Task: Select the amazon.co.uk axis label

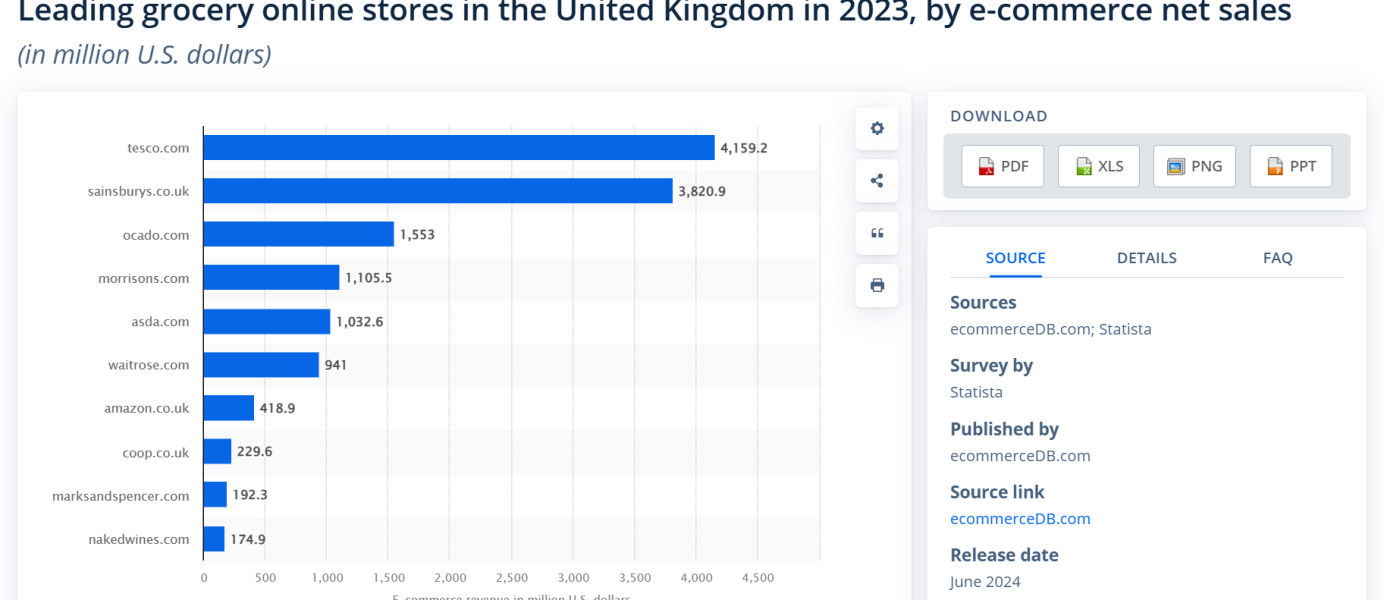Action: 147,408
